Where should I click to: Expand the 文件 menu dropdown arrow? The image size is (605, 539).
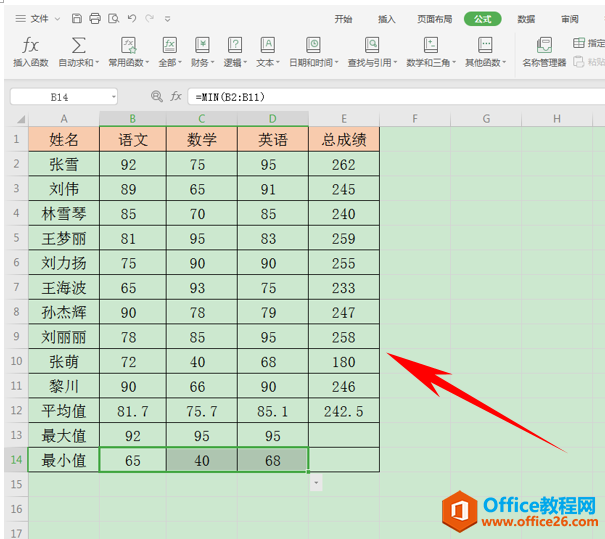57,19
